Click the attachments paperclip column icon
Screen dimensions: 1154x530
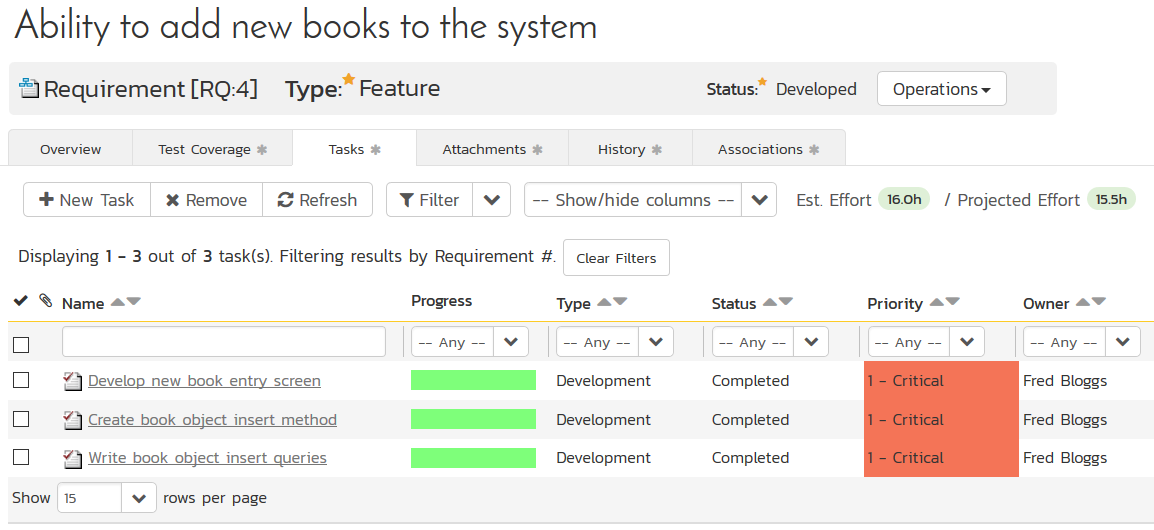45,301
